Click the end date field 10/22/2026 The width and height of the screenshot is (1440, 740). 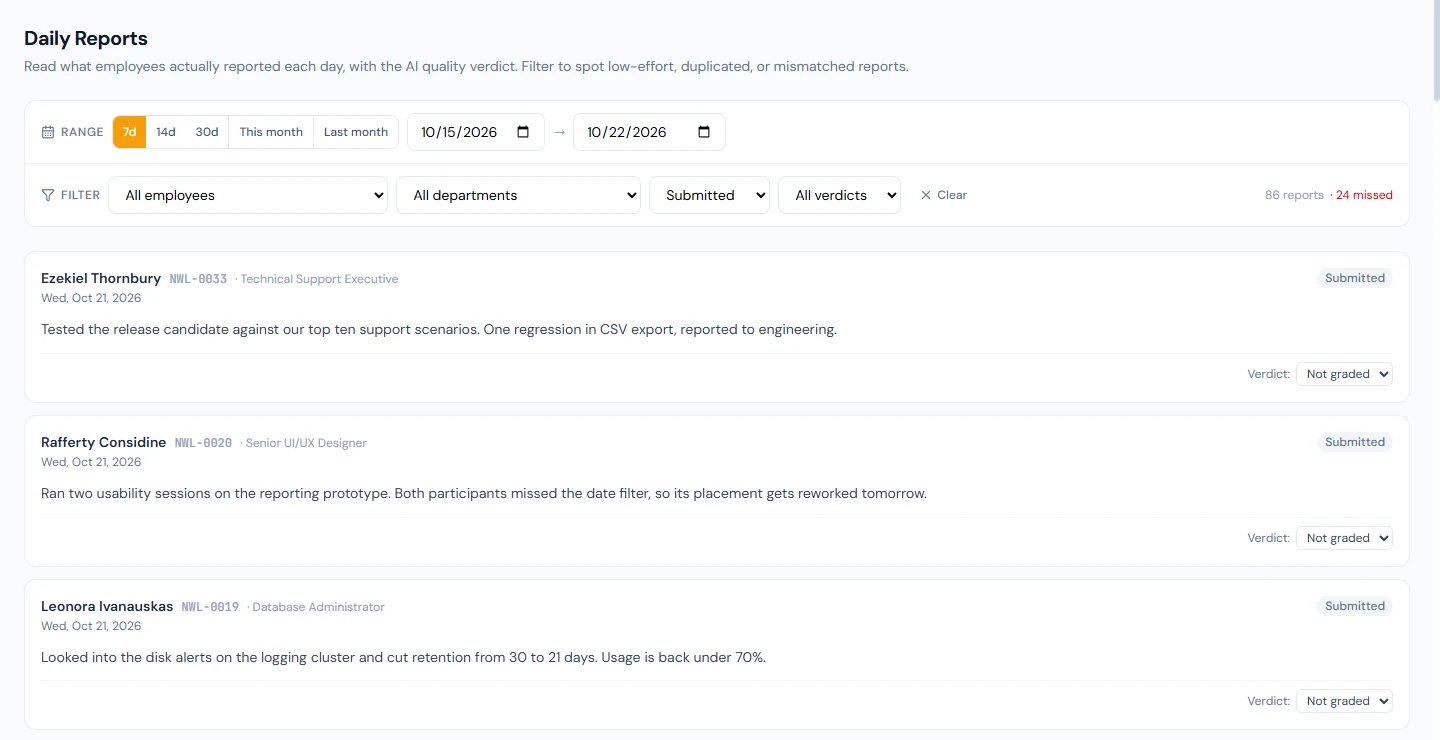pos(649,132)
